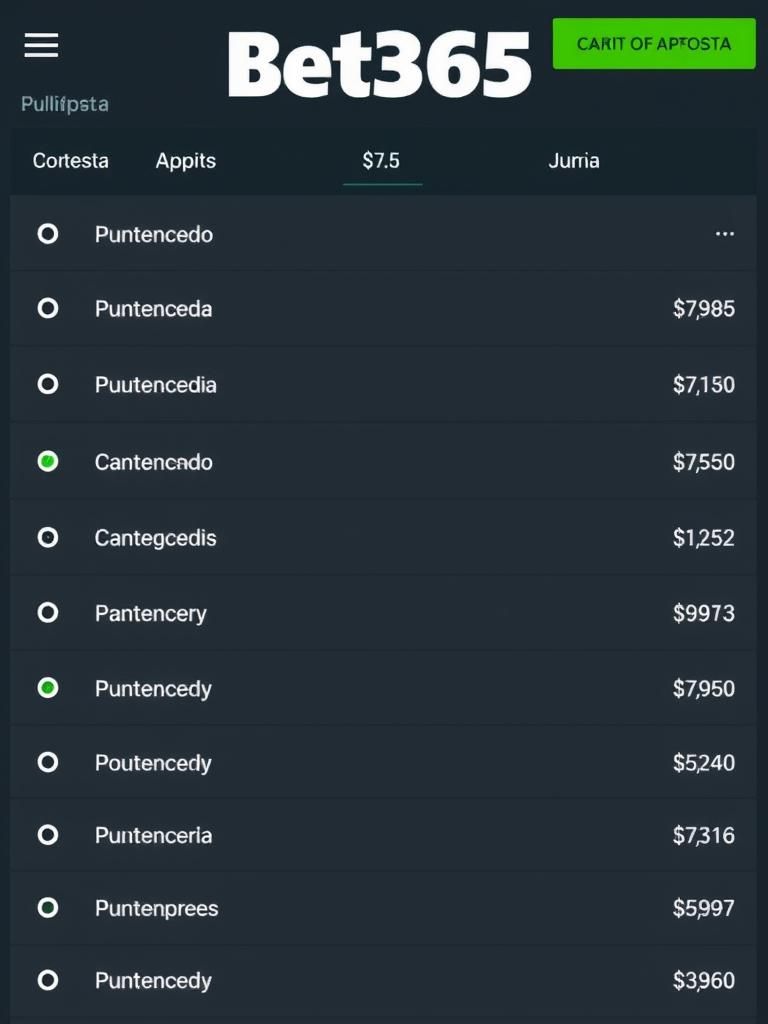The width and height of the screenshot is (768, 1024).
Task: Select the Cantegcedis radio button
Action: 48,537
